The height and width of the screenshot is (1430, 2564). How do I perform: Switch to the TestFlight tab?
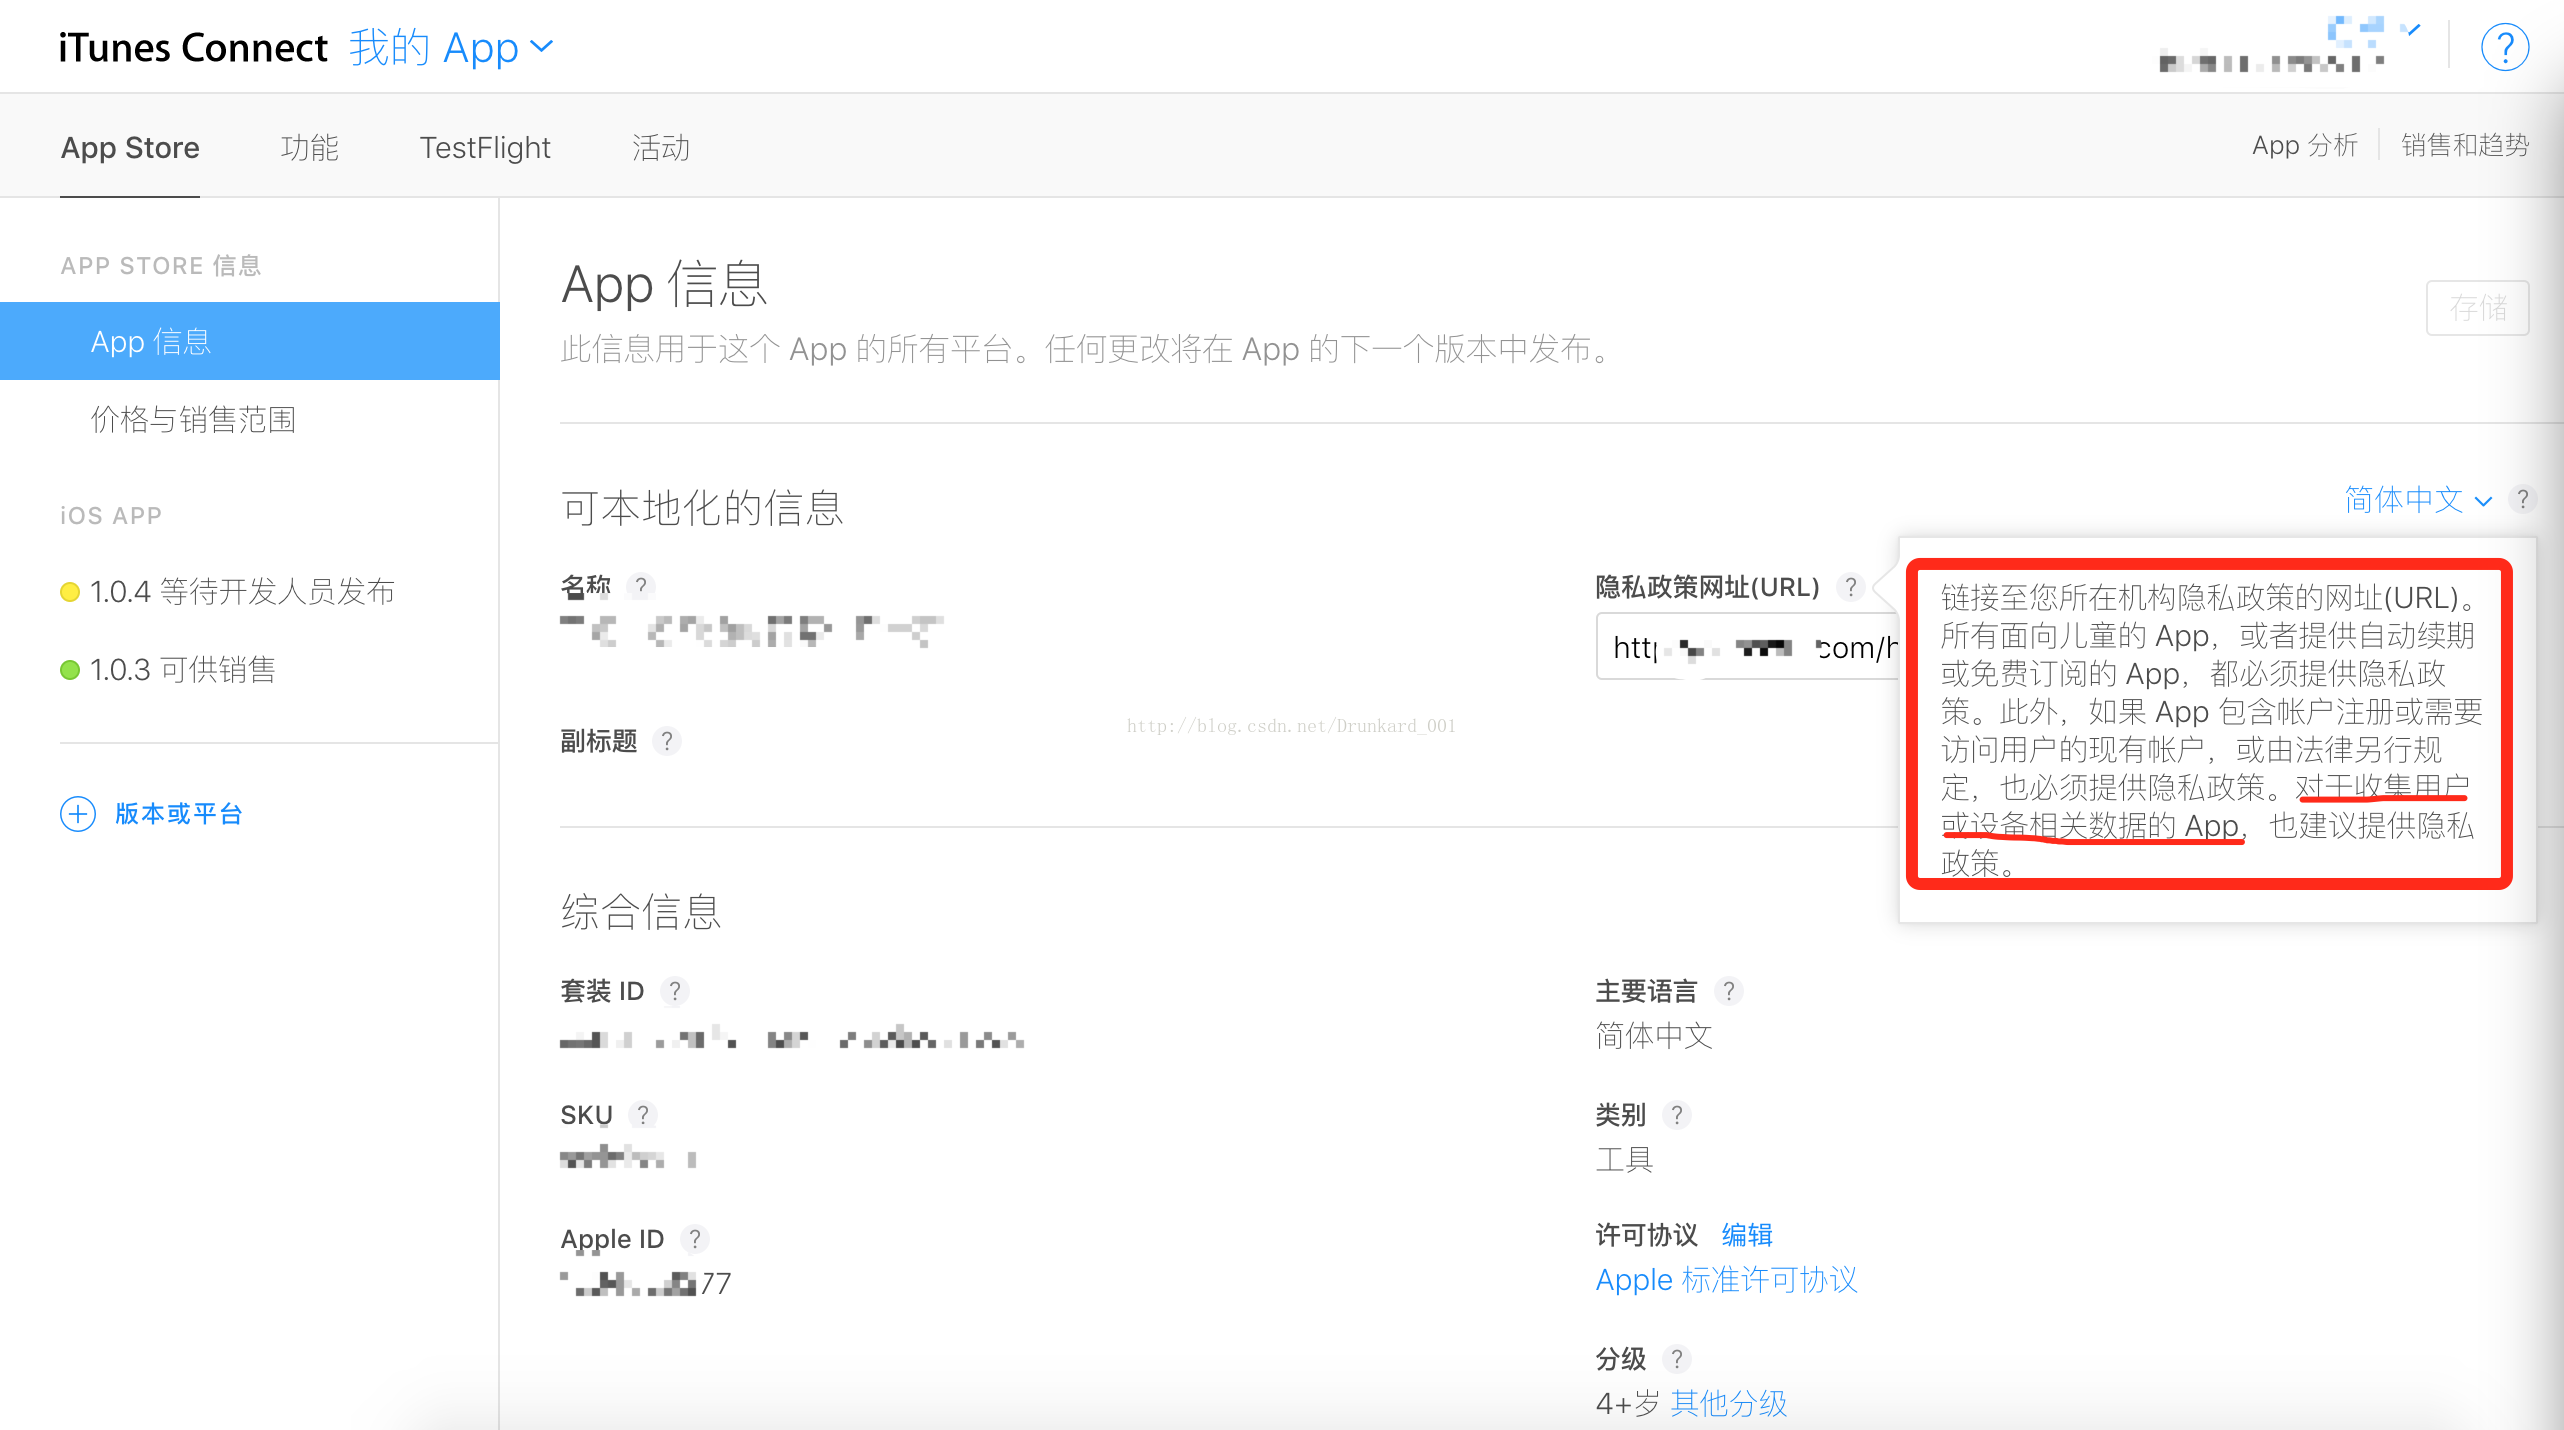485,148
